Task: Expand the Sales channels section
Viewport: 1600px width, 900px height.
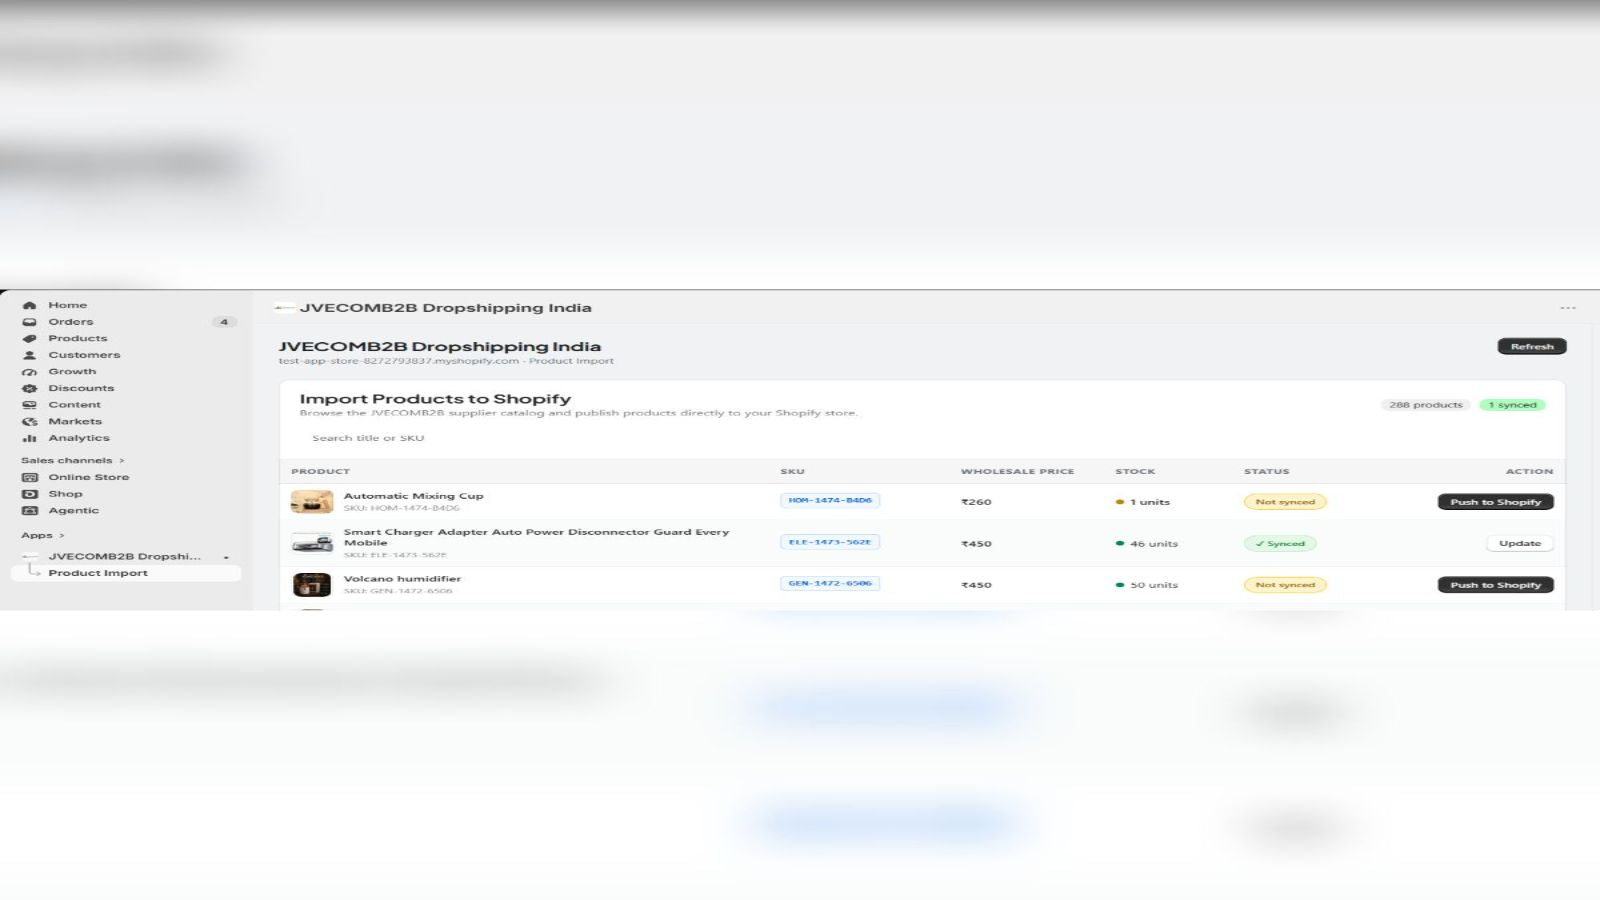Action: tap(73, 460)
